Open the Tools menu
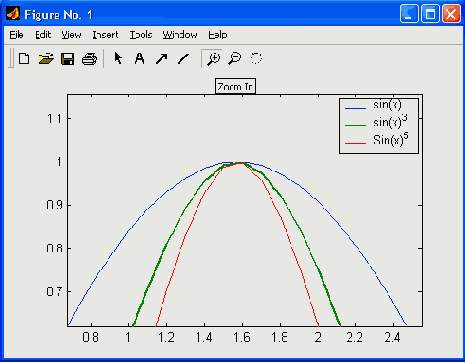This screenshot has width=465, height=362. coord(141,35)
